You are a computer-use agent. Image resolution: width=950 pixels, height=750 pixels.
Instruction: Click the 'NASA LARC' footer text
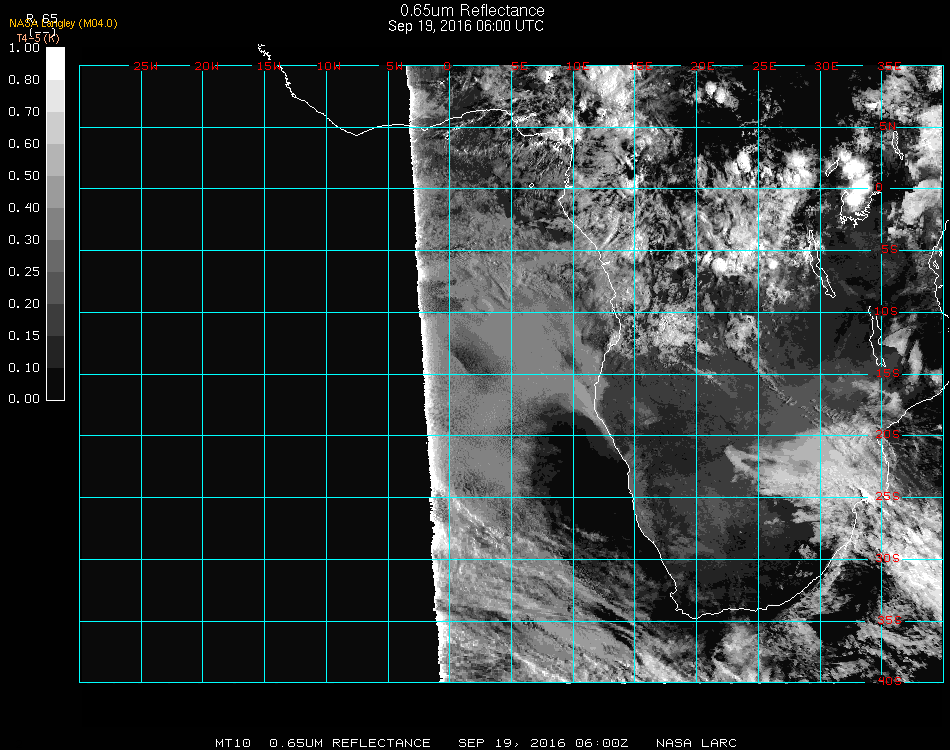click(x=696, y=743)
